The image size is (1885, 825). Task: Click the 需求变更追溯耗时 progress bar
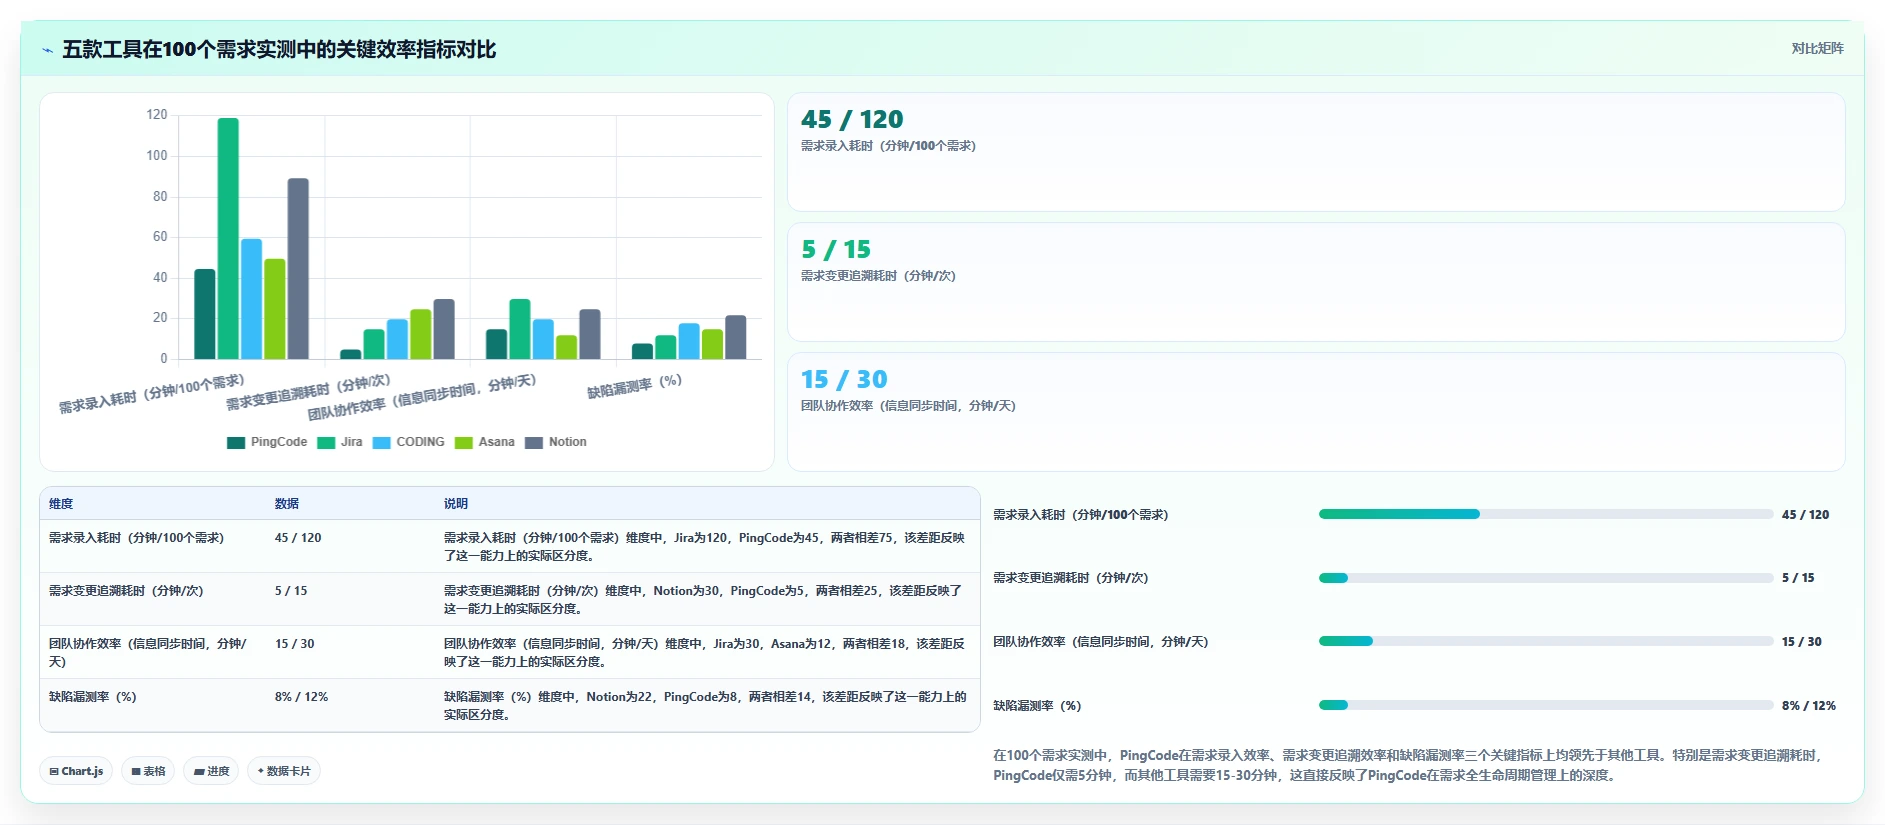pyautogui.click(x=1546, y=578)
